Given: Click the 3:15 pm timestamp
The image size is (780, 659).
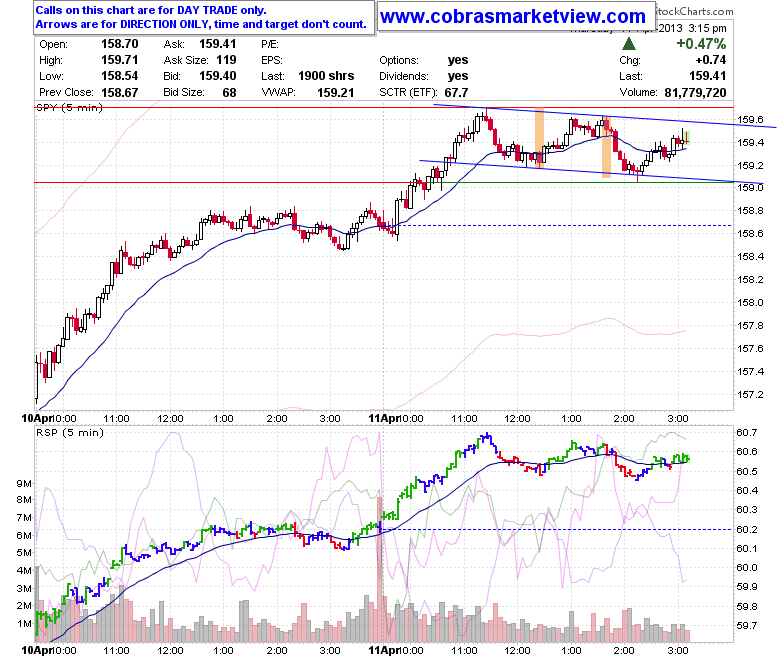Looking at the screenshot, I should pyautogui.click(x=707, y=28).
